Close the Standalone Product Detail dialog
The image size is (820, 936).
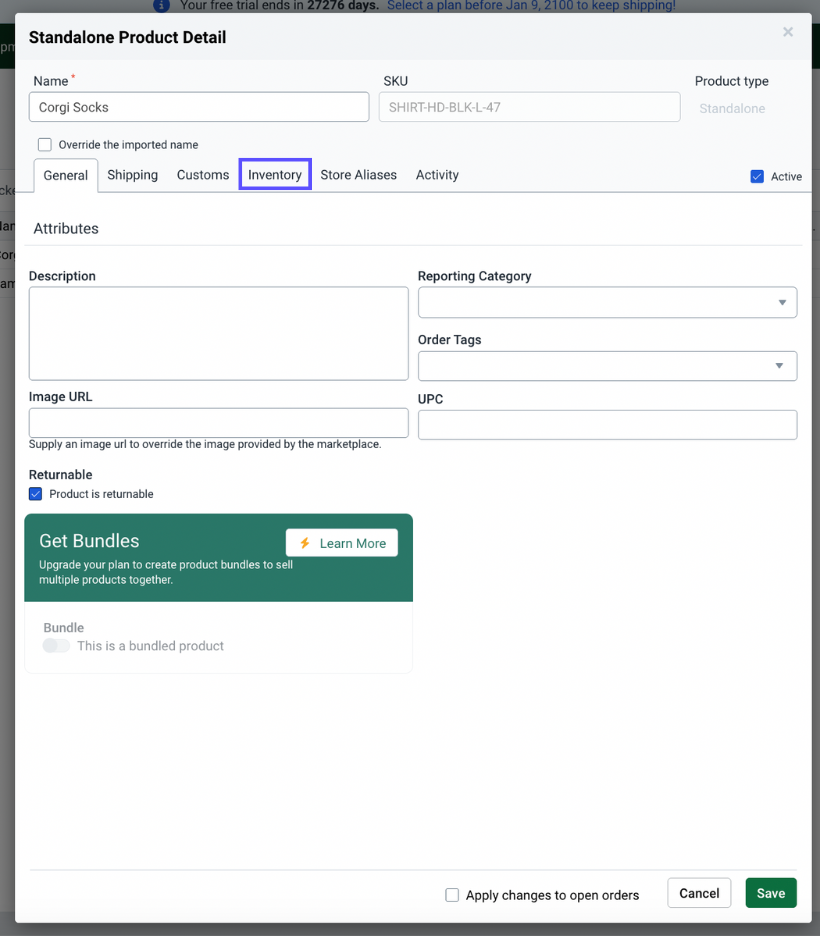click(x=788, y=32)
